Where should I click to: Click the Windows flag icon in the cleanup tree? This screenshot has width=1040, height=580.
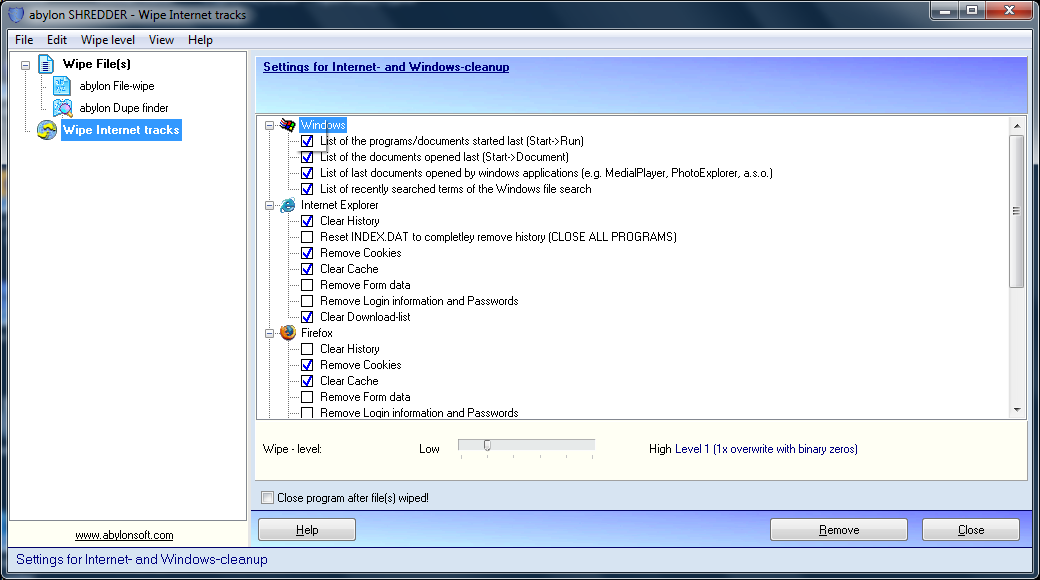[287, 125]
